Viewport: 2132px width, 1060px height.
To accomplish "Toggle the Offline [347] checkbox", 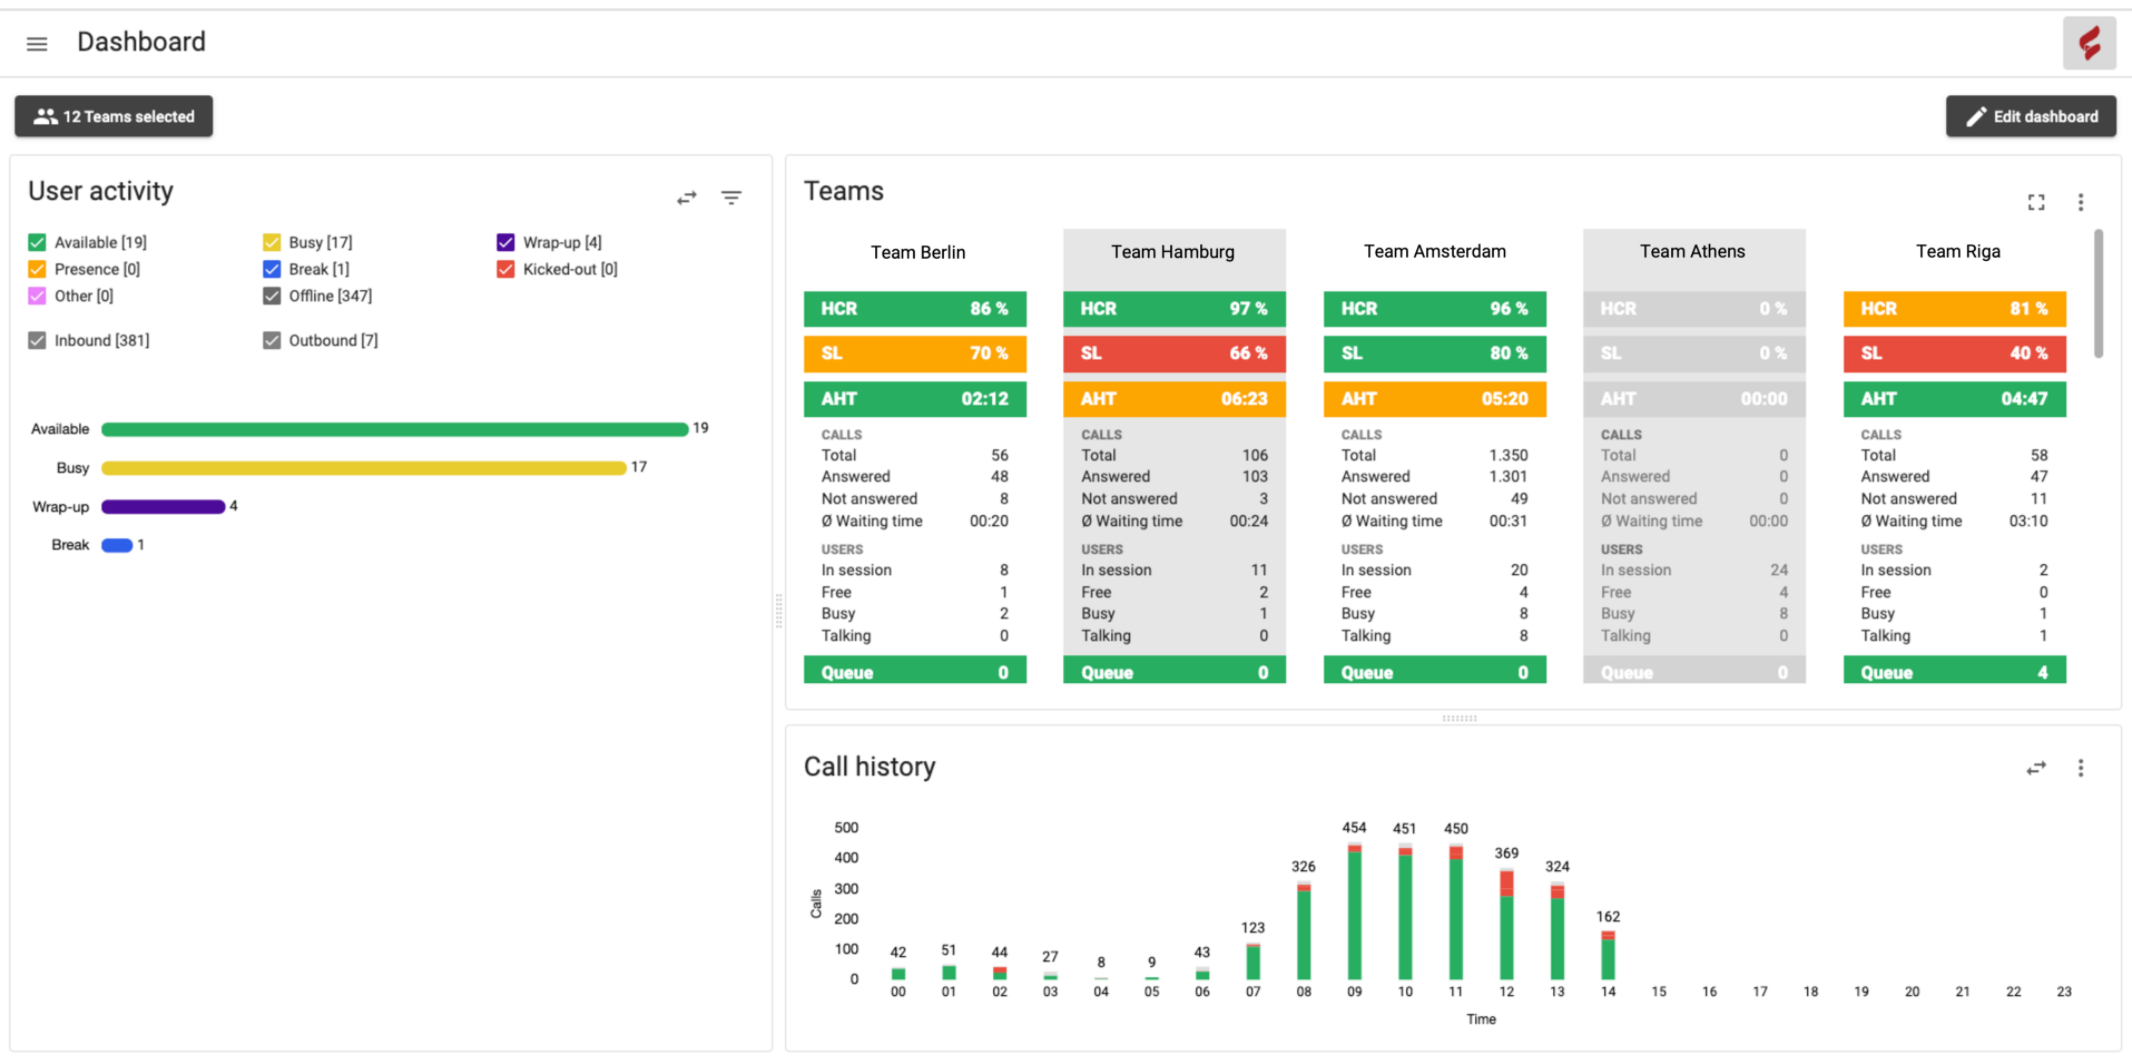I will click(271, 296).
